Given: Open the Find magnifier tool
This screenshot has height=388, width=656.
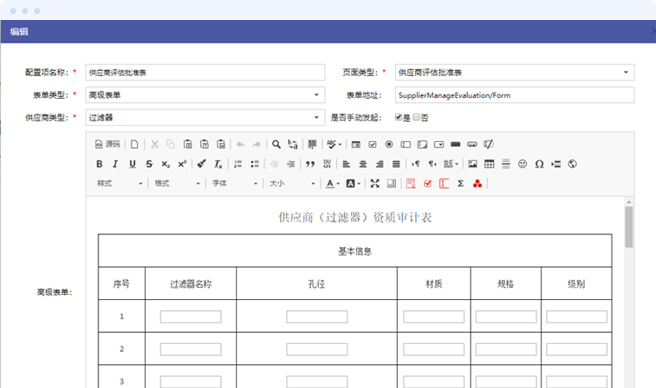Looking at the screenshot, I should (276, 144).
